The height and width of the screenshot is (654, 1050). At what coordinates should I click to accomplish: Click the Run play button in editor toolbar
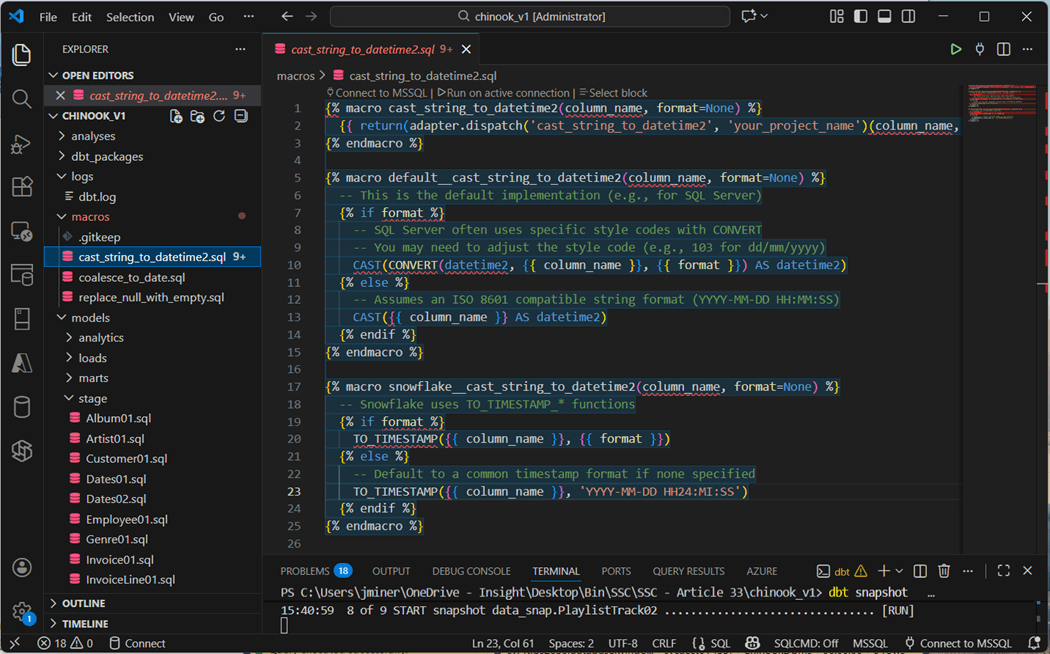click(x=955, y=49)
